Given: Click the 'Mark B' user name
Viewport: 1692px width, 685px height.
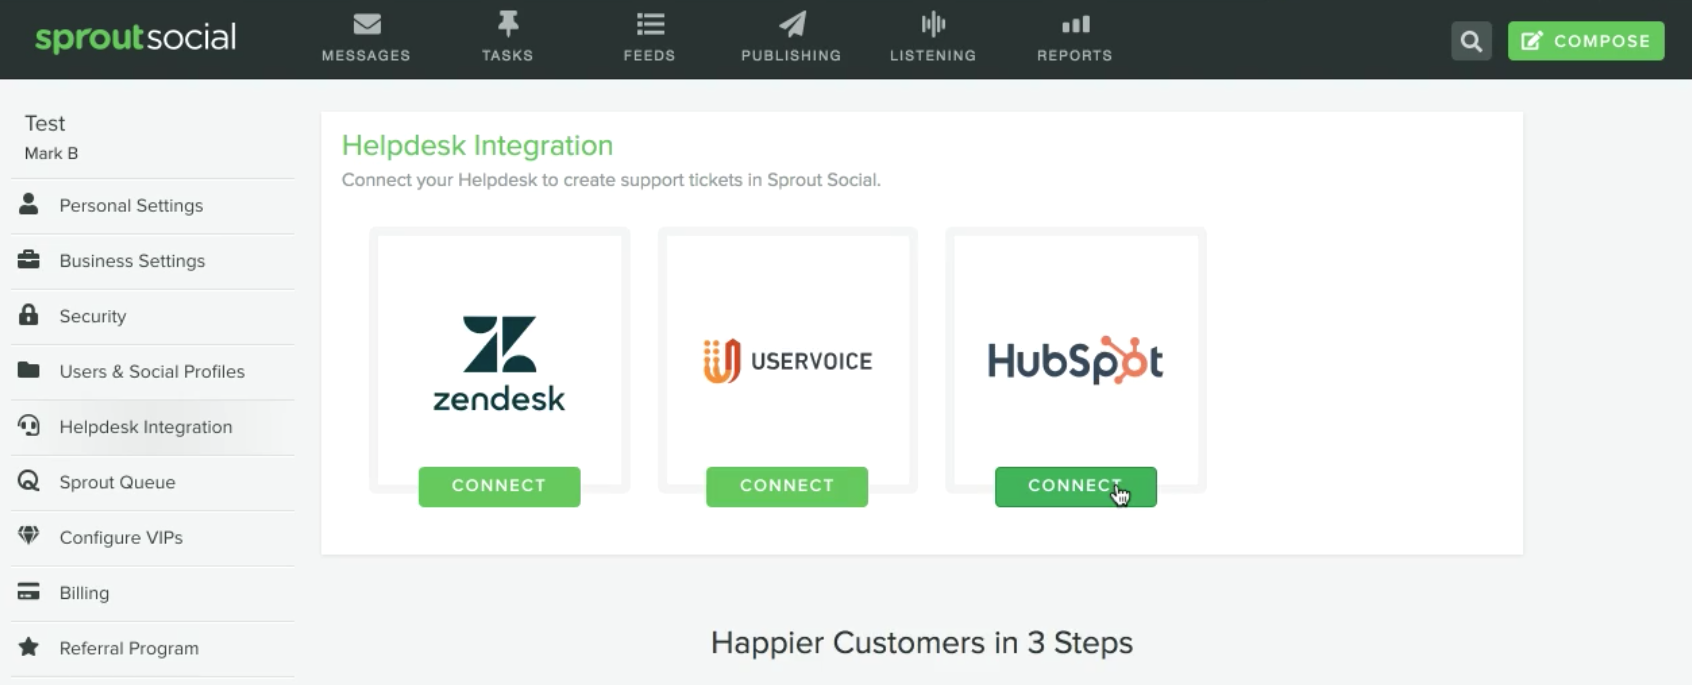Looking at the screenshot, I should pyautogui.click(x=51, y=153).
